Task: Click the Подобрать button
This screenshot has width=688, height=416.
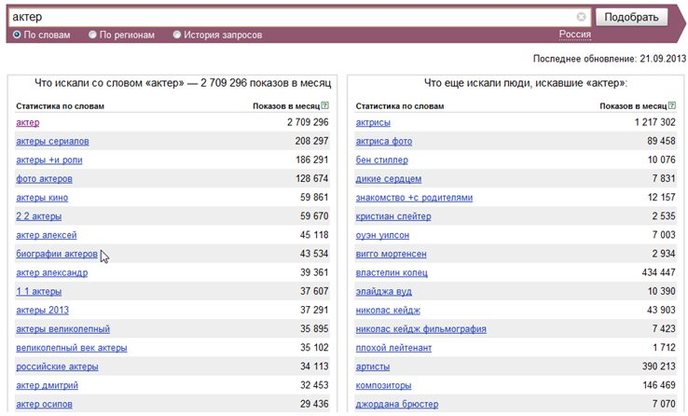Action: [x=631, y=17]
